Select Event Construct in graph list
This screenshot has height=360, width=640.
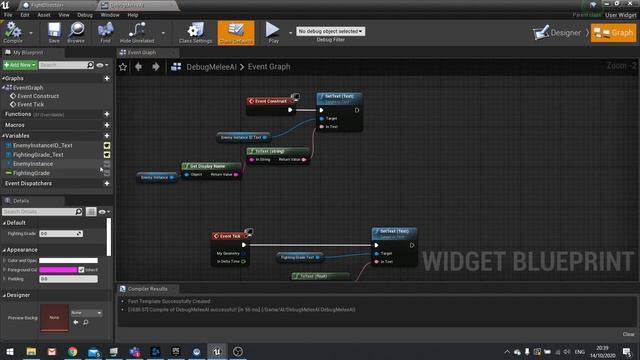[38, 96]
